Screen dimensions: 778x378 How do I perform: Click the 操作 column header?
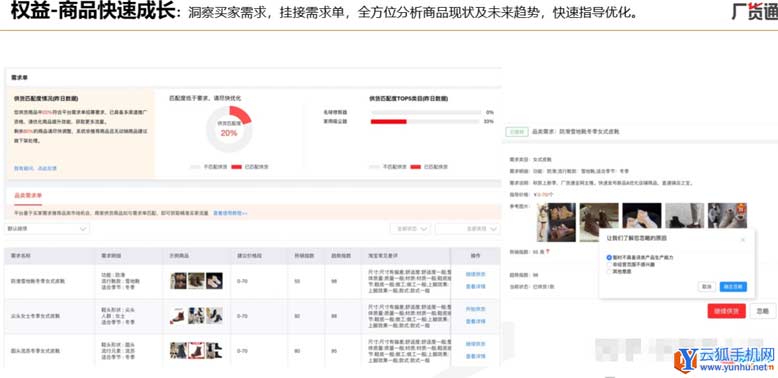[x=475, y=255]
